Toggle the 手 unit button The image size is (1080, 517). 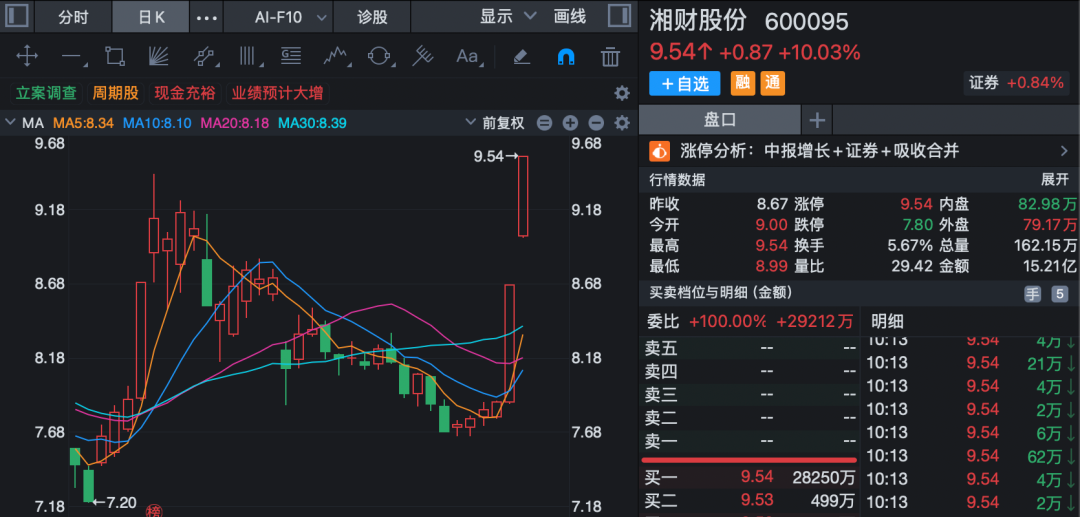(x=1032, y=294)
